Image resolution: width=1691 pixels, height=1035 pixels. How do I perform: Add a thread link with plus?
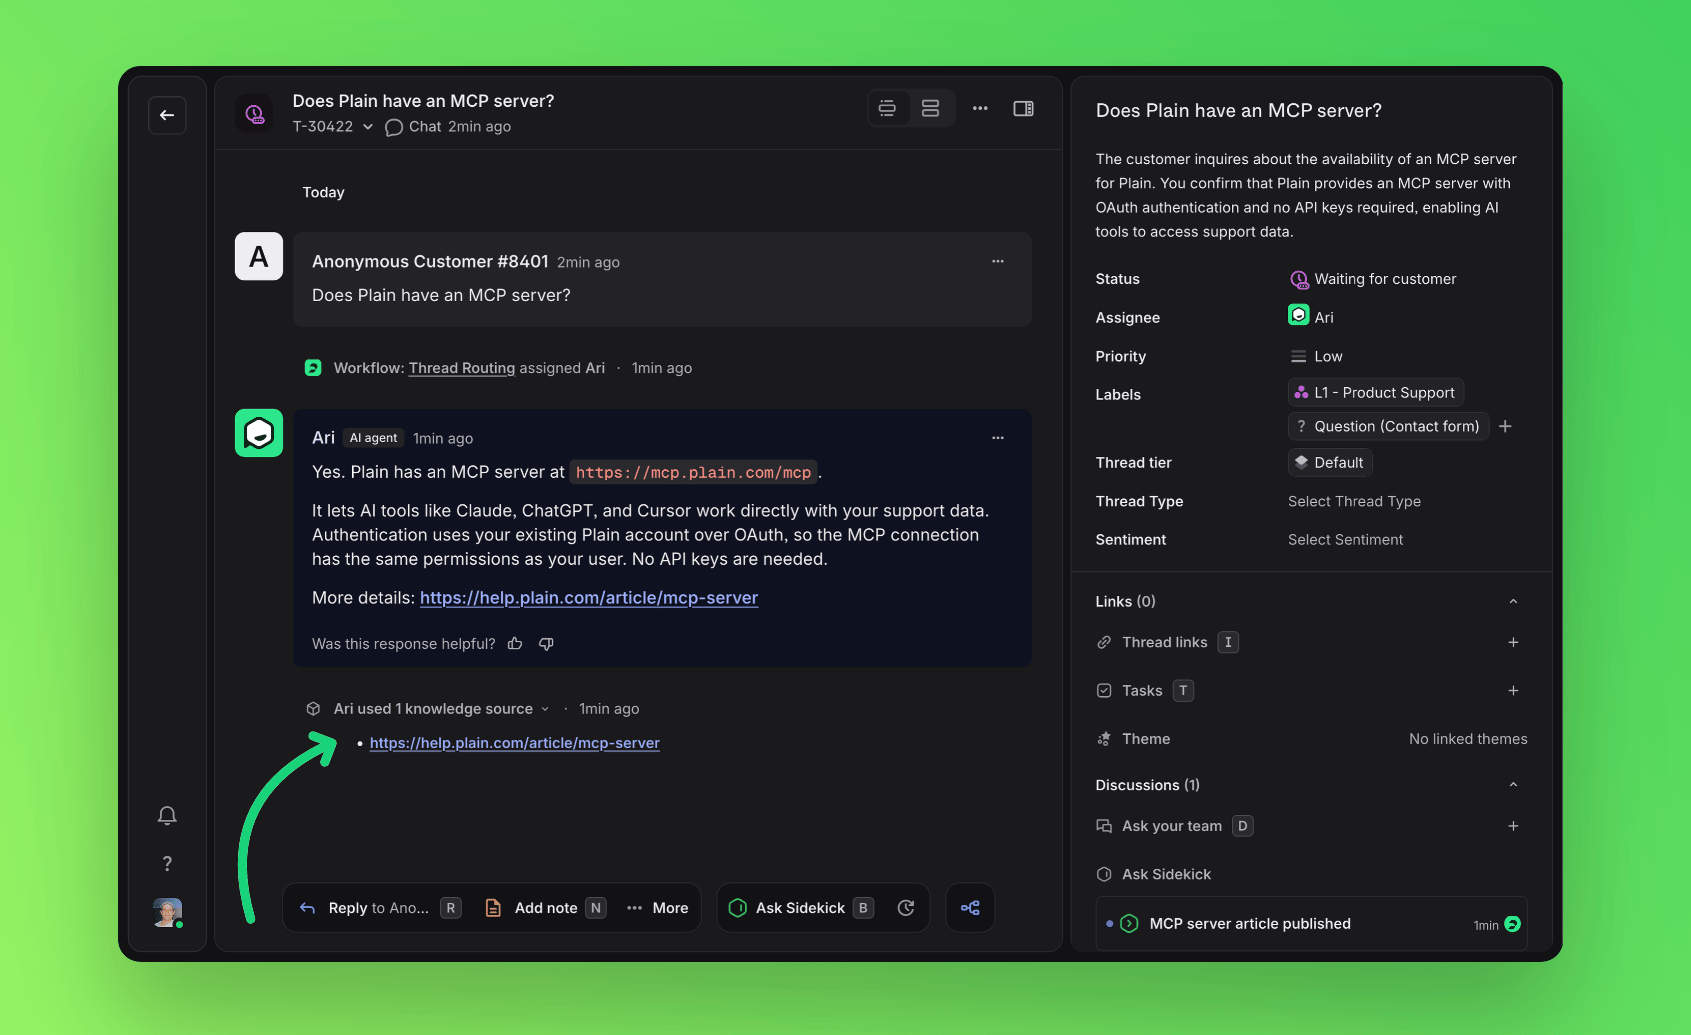[x=1513, y=642]
